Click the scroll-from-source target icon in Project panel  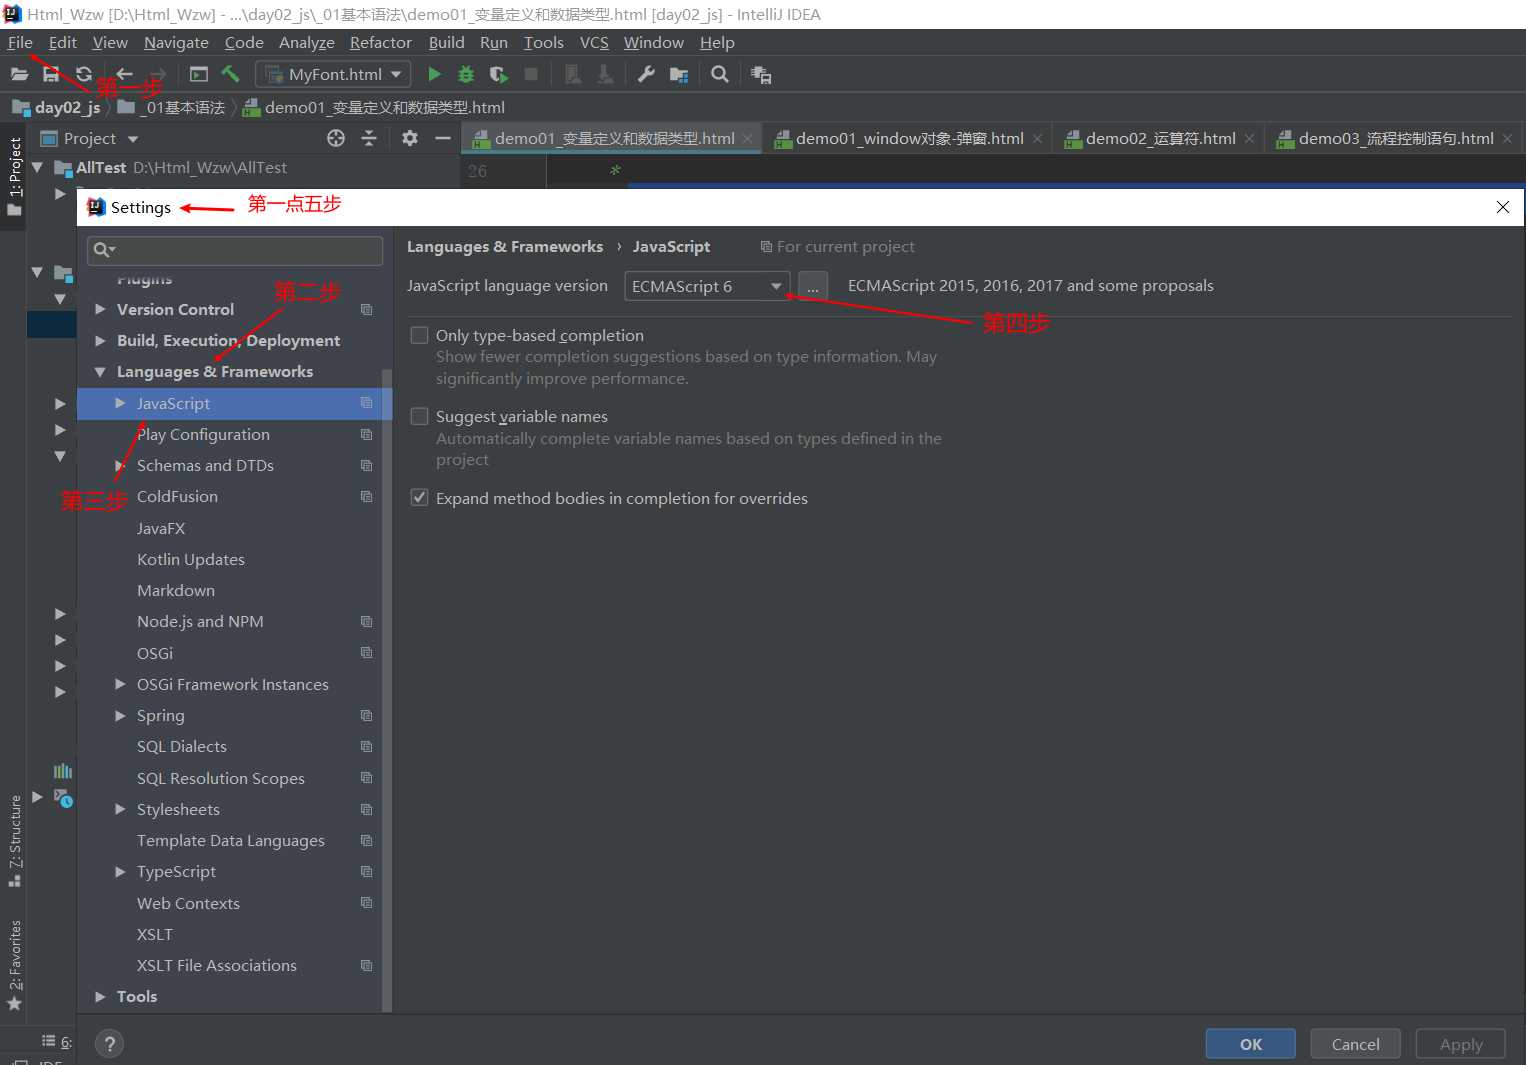(336, 138)
